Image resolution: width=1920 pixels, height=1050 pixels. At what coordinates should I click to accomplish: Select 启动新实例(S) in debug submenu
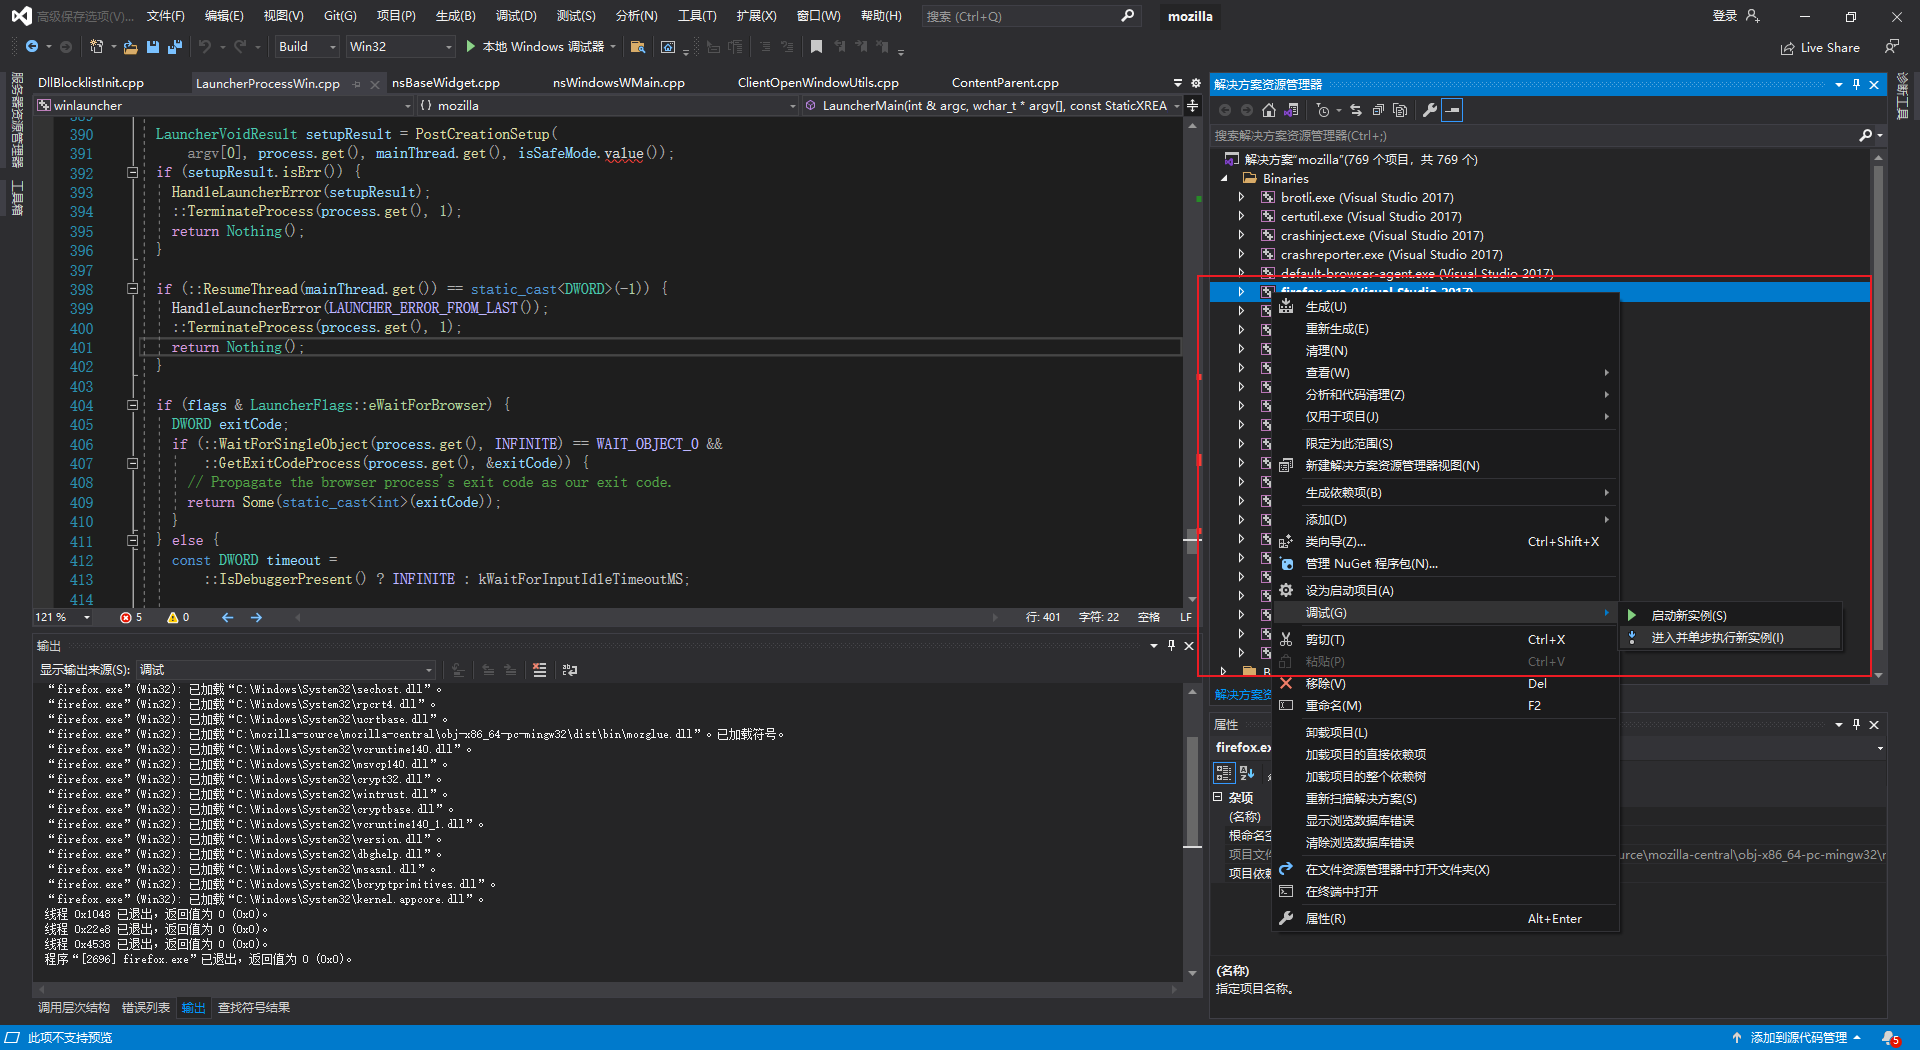click(1731, 616)
